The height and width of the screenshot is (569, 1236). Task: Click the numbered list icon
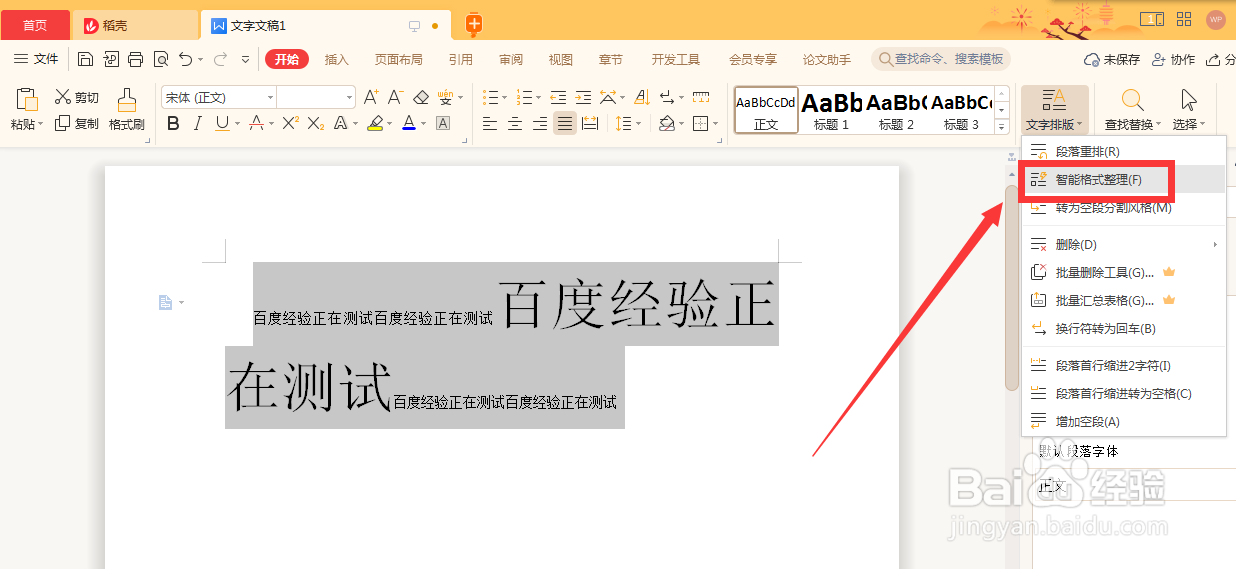(x=524, y=97)
